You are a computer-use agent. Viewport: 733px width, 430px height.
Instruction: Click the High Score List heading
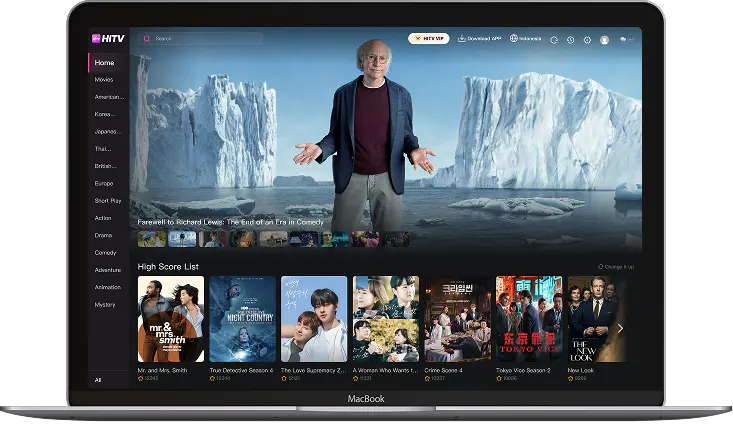[x=168, y=267]
